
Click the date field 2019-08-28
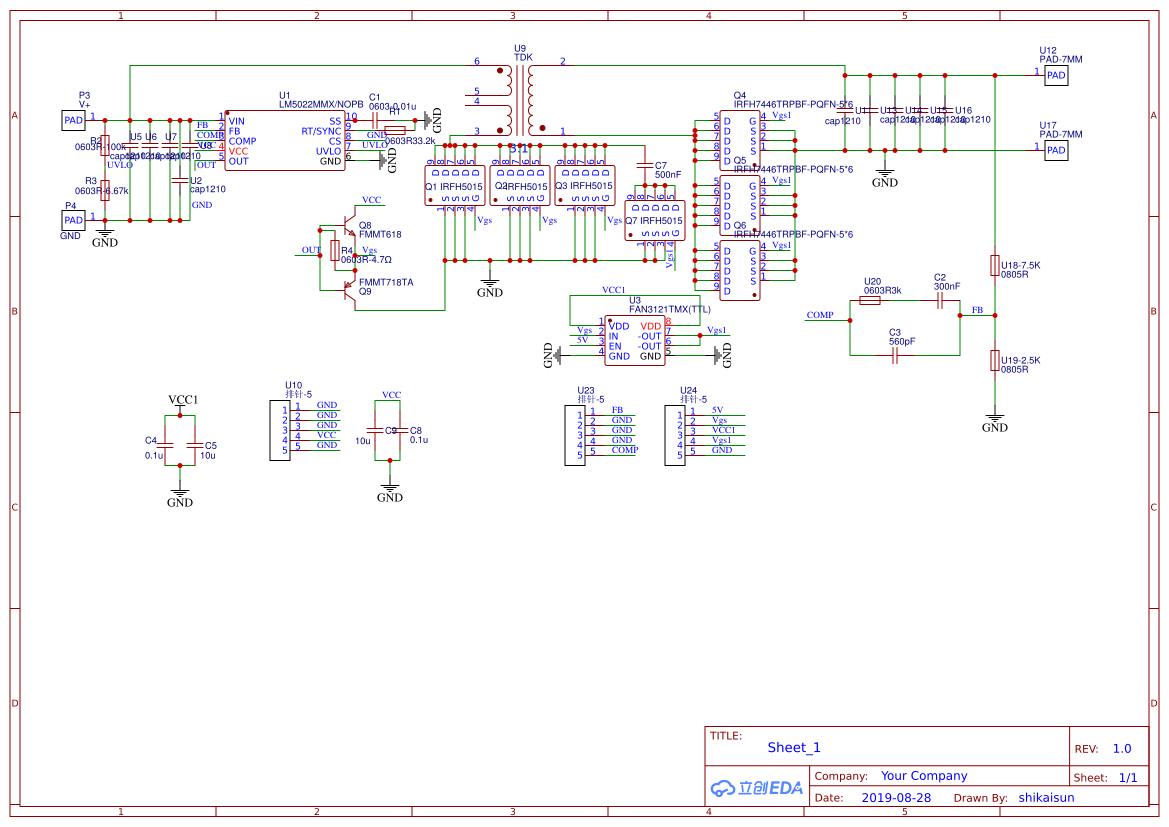[x=896, y=797]
